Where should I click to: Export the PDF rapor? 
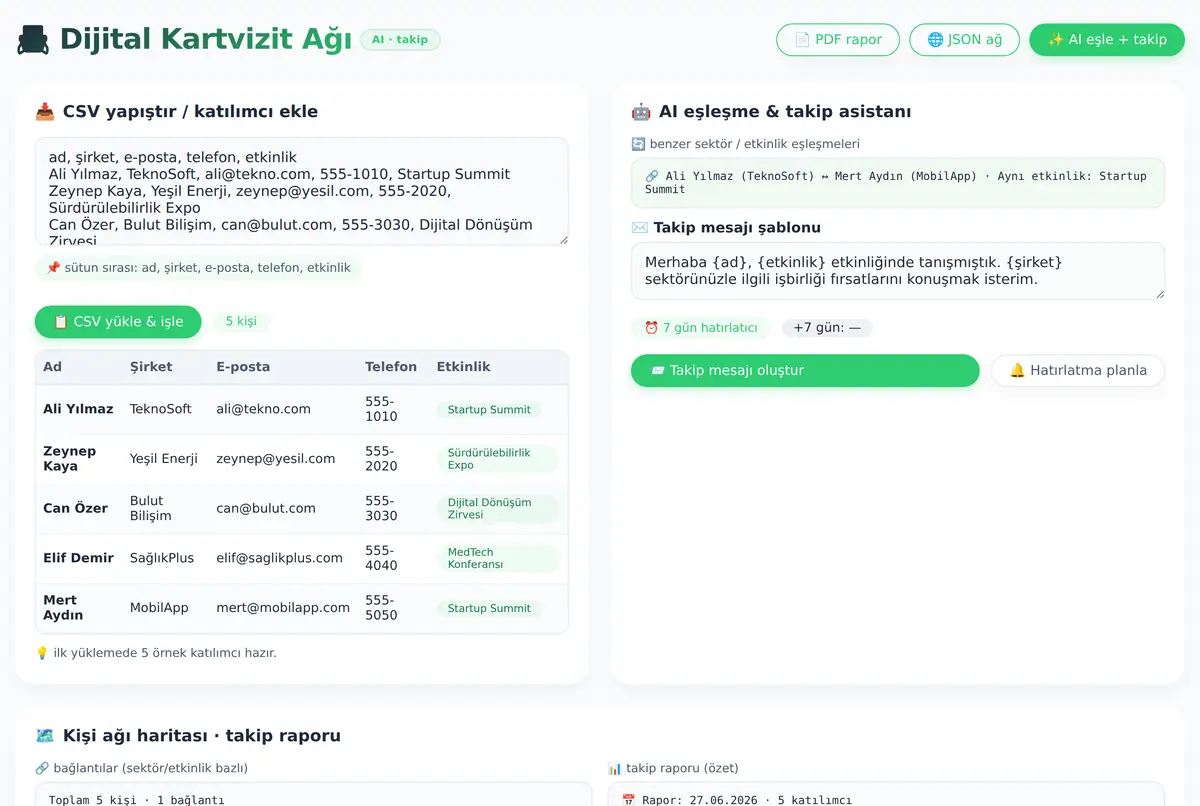click(x=838, y=40)
